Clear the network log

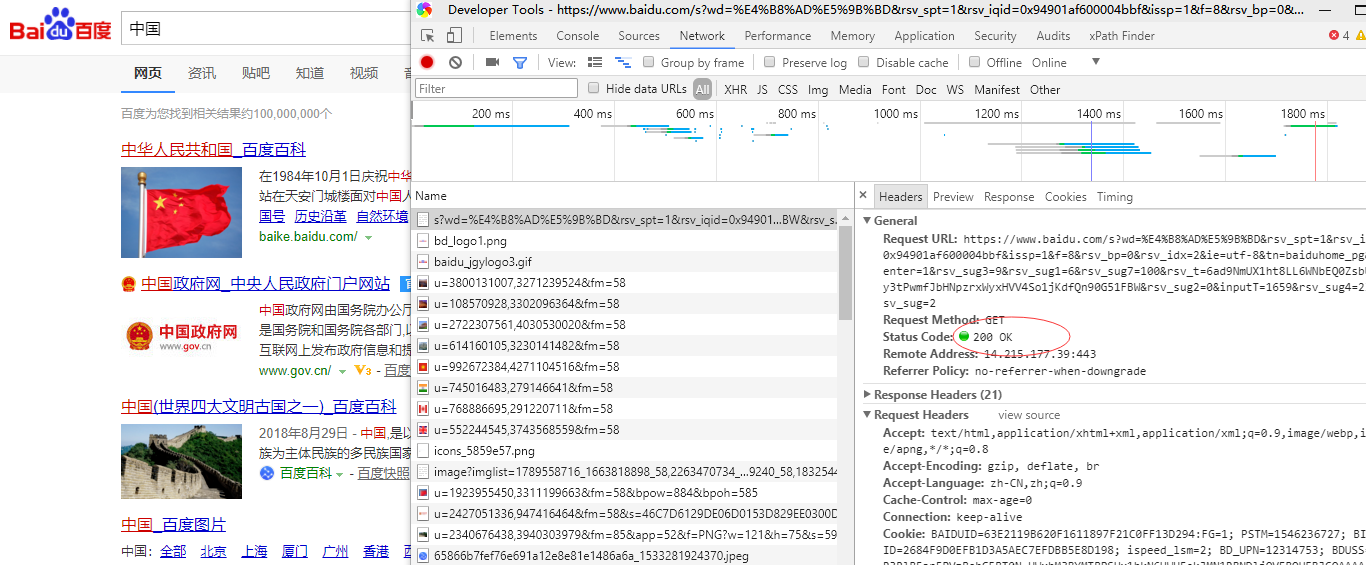point(455,62)
